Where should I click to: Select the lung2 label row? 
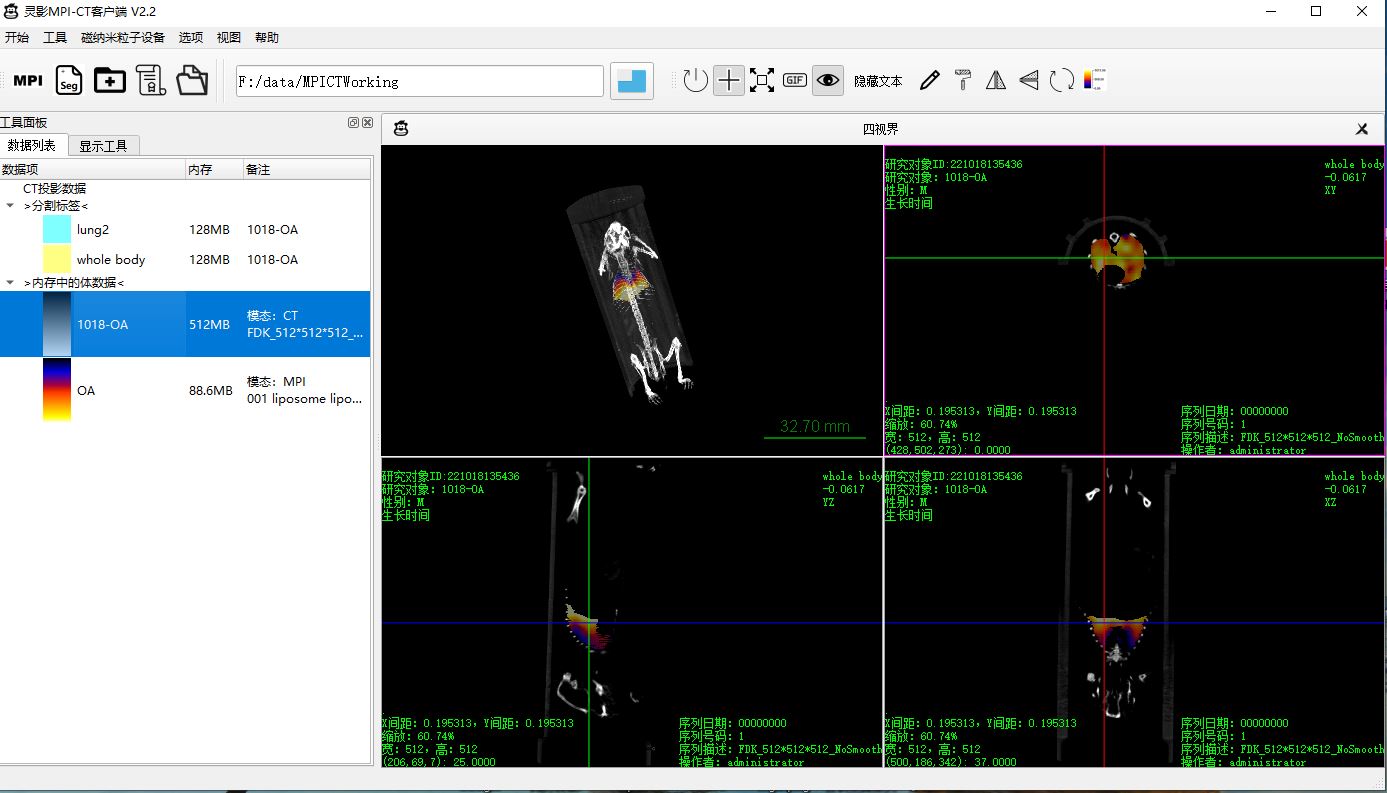coord(185,229)
